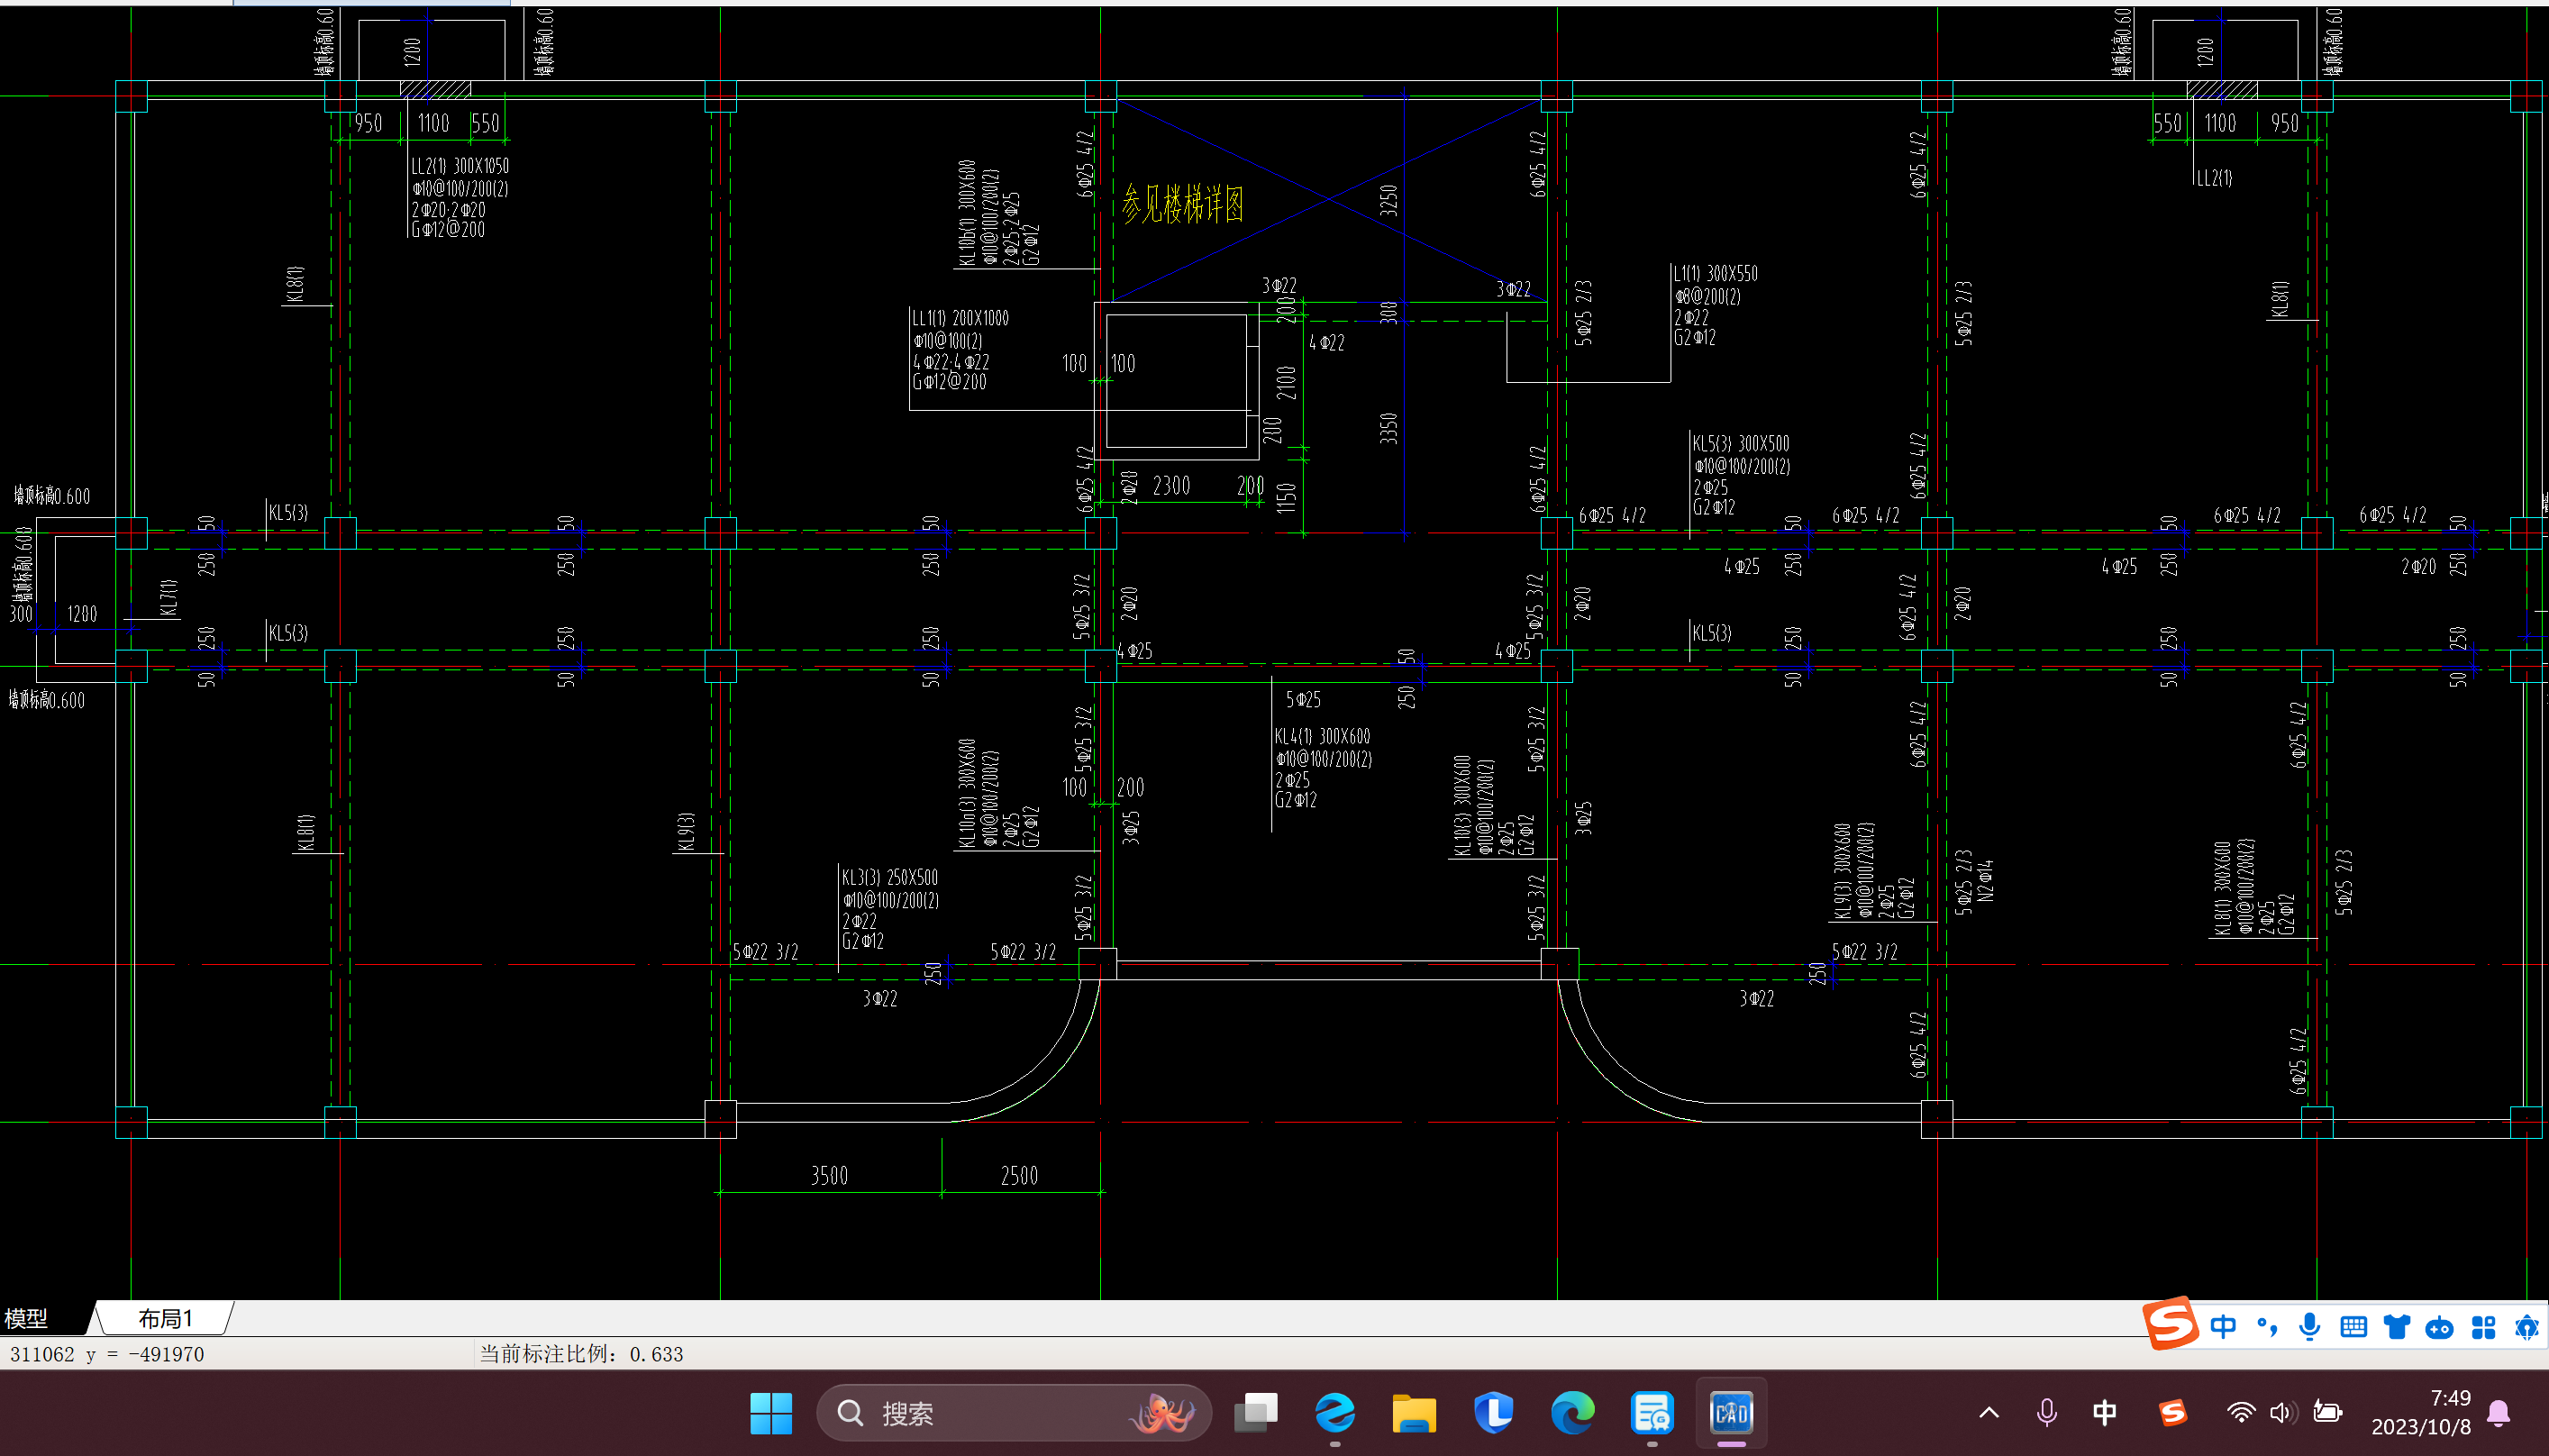Screen dimensions: 2549x1456
Task: Open Sogou skin shirt icon
Action: [x=2396, y=1327]
